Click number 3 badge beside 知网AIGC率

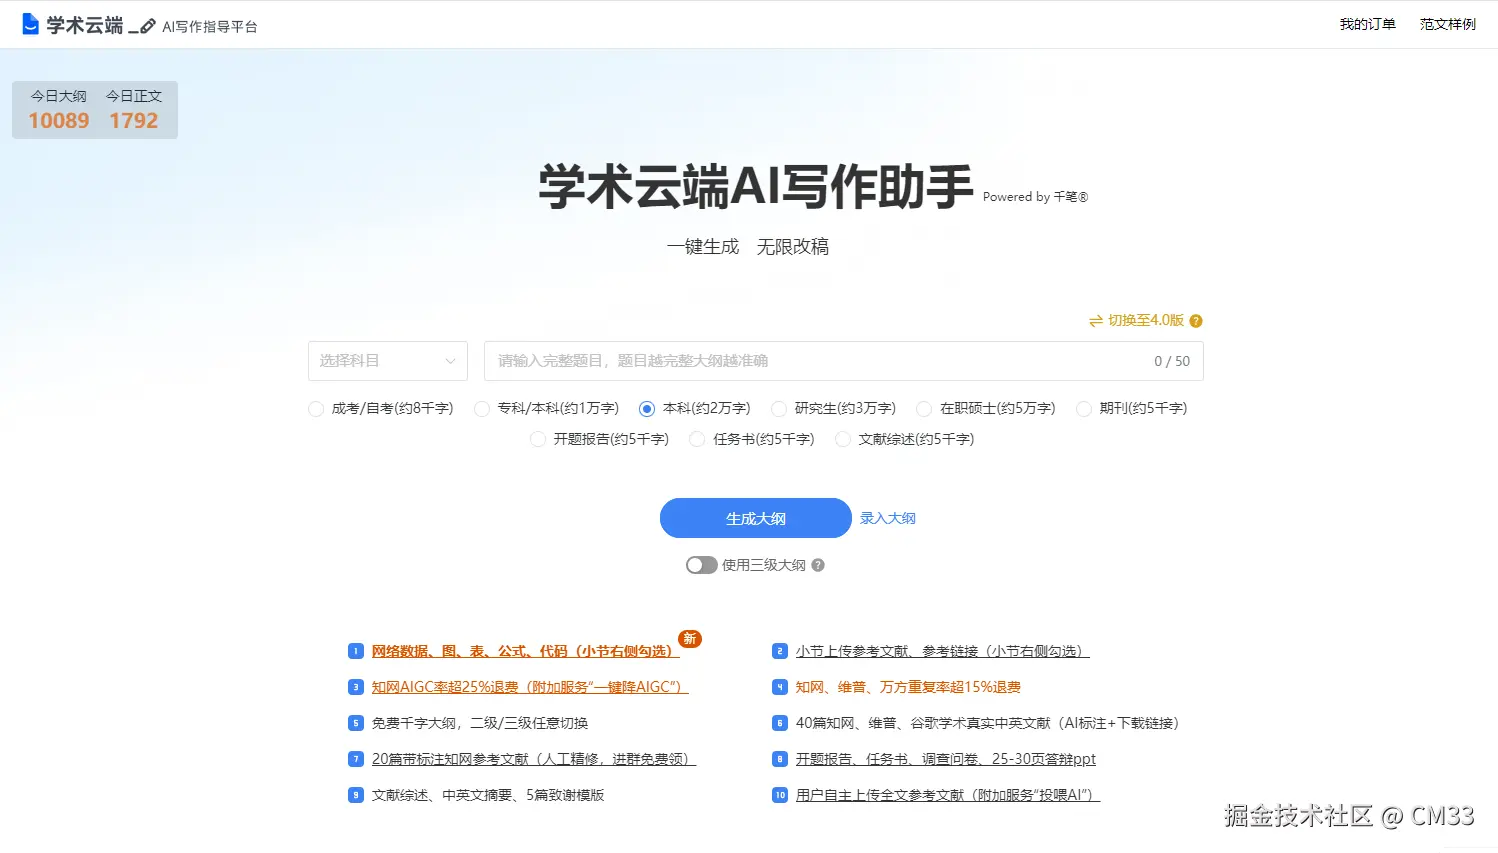click(355, 687)
